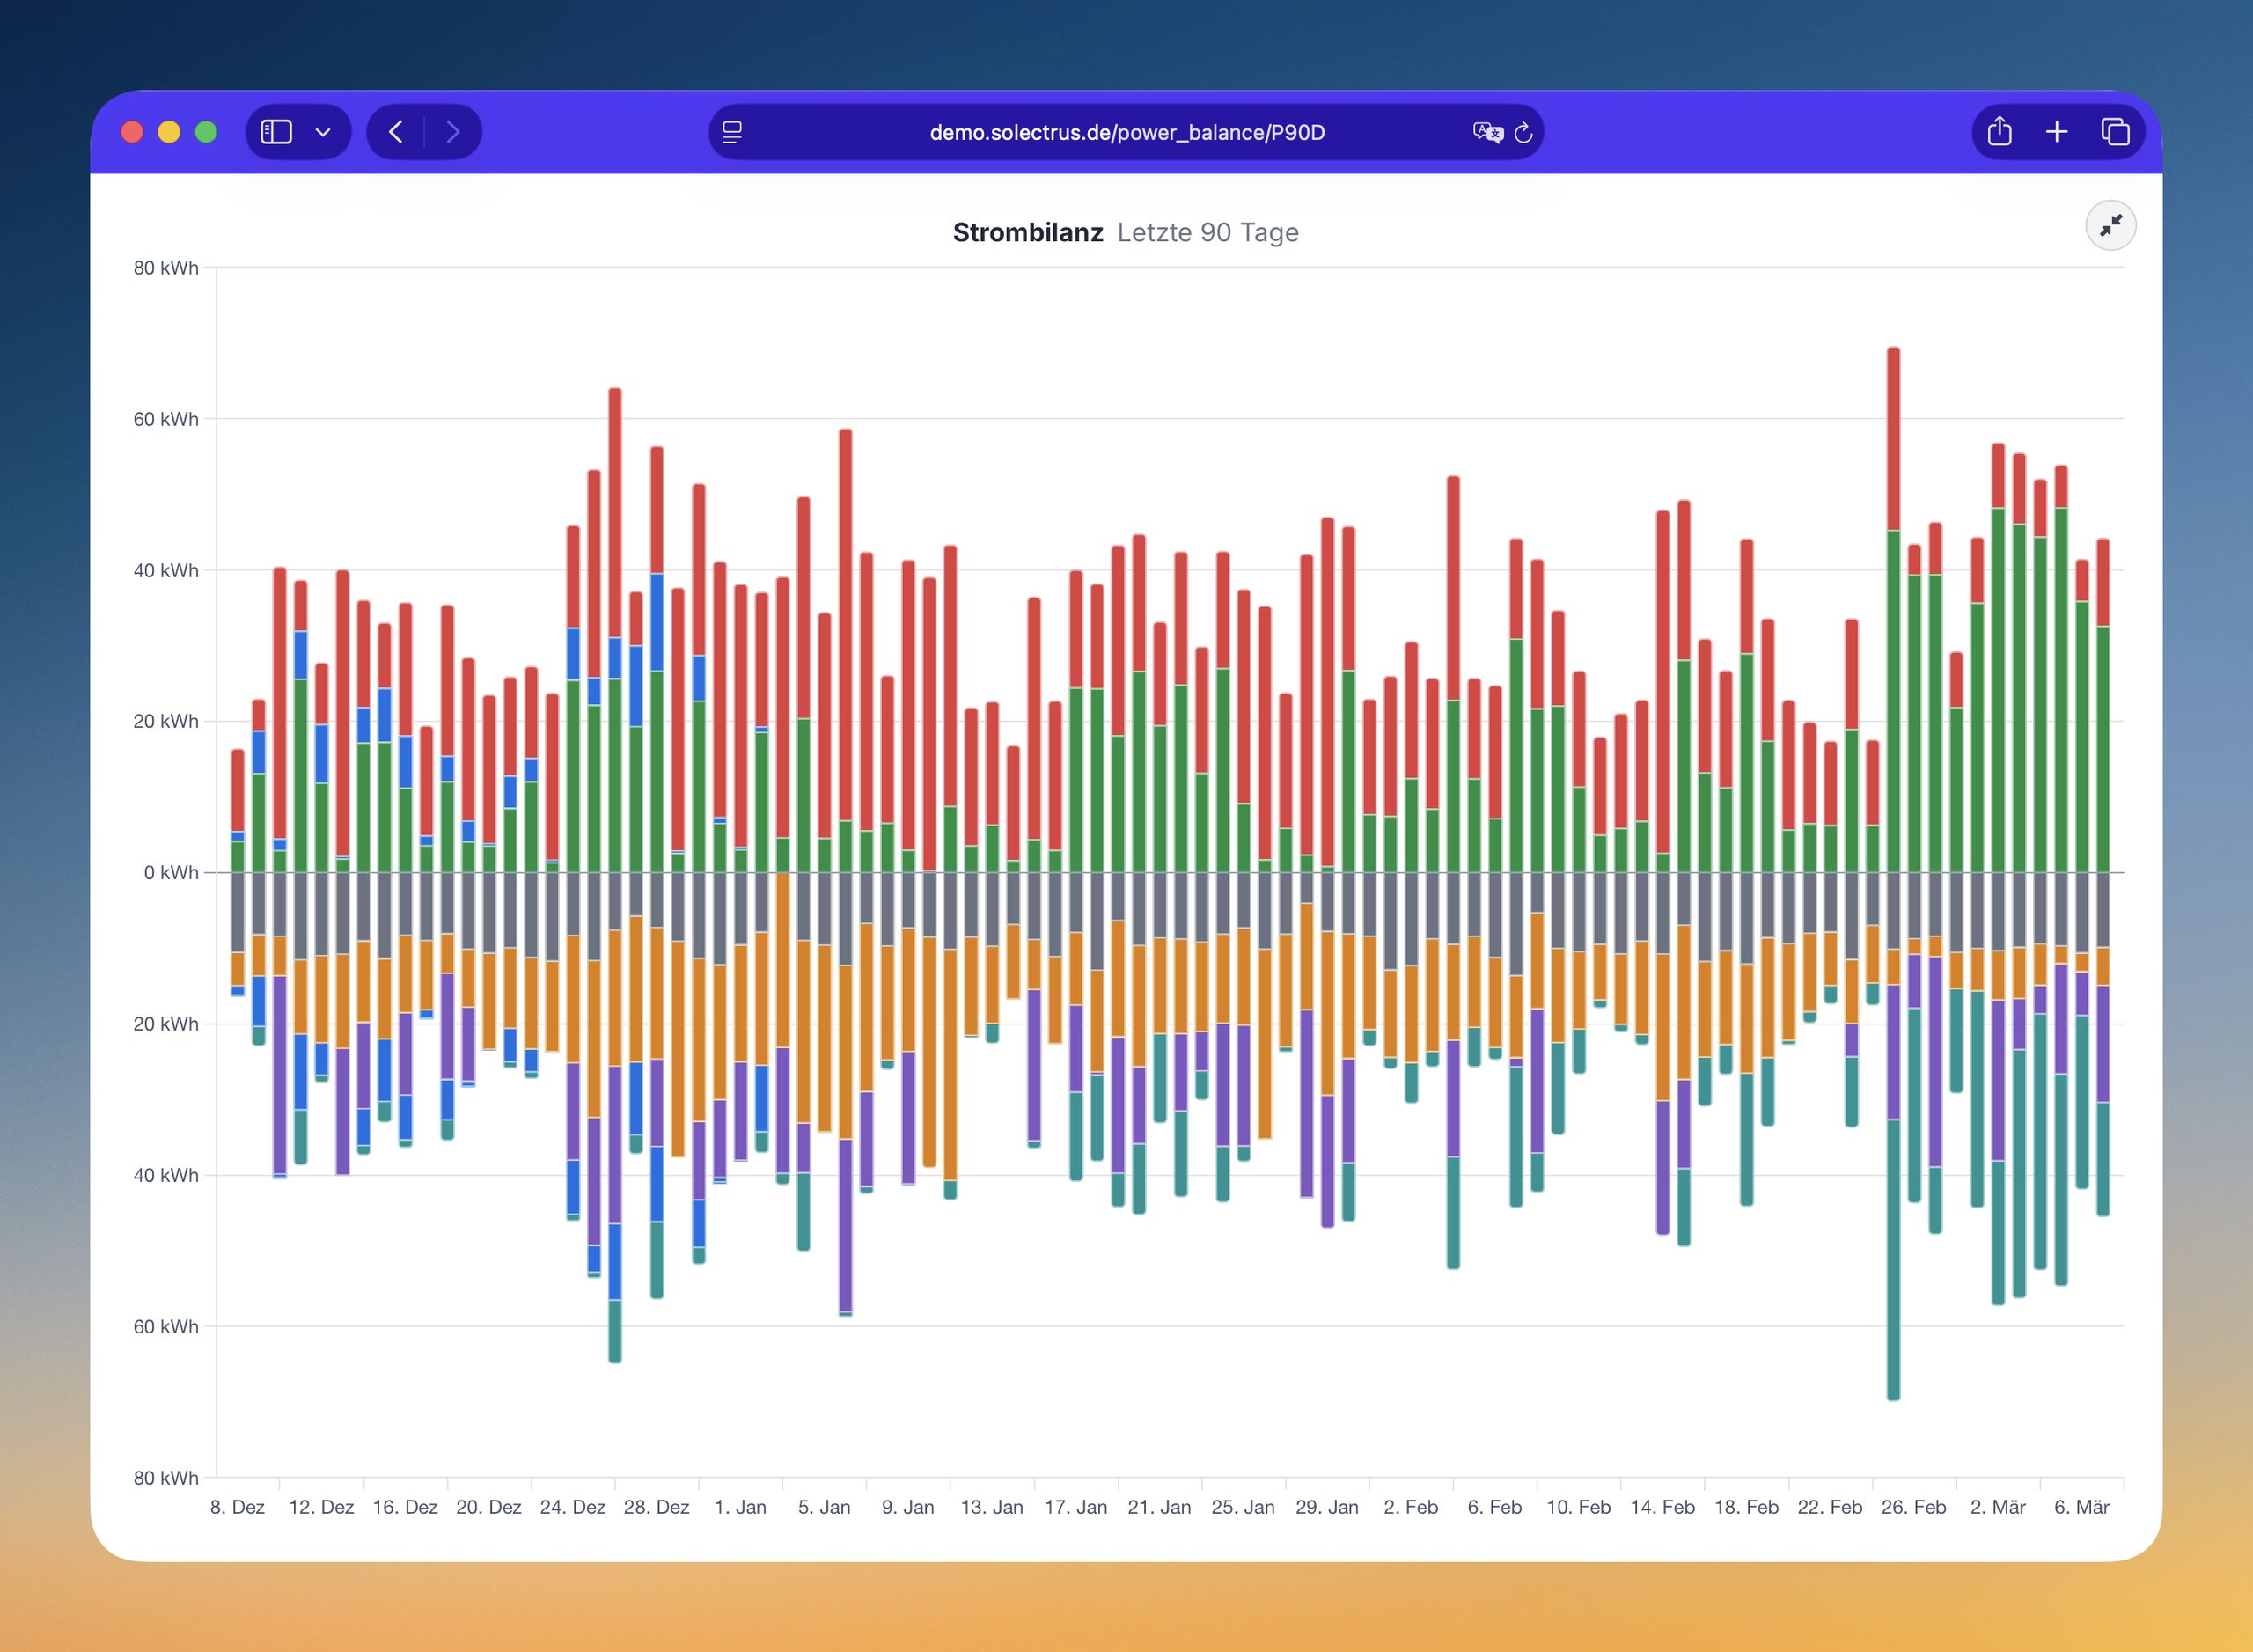The height and width of the screenshot is (1652, 2253).
Task: Collapse chart with the shrink arrows button
Action: 2110,226
